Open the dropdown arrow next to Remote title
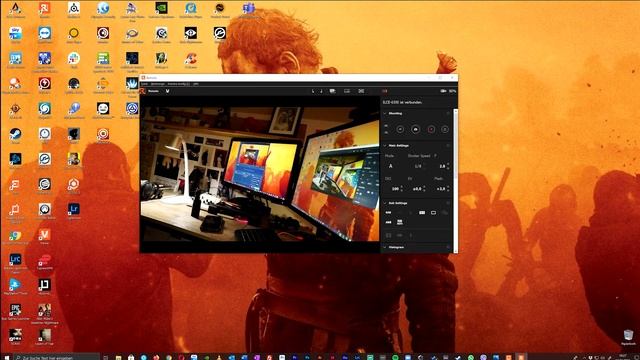640x360 pixels. pos(167,91)
